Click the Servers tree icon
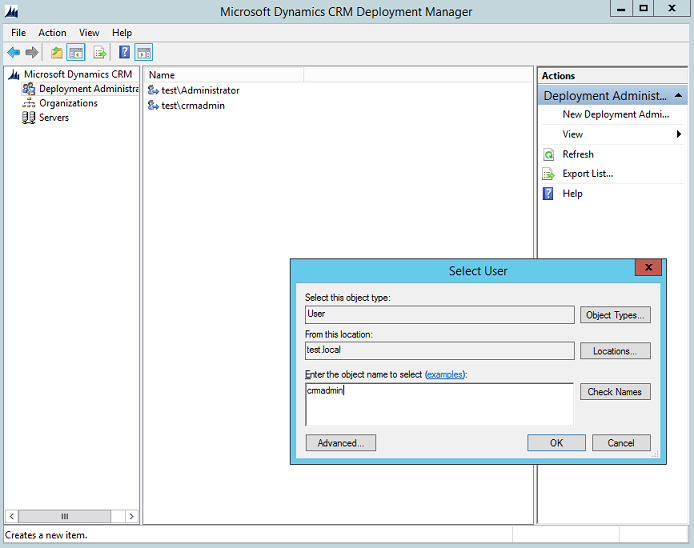 [29, 118]
